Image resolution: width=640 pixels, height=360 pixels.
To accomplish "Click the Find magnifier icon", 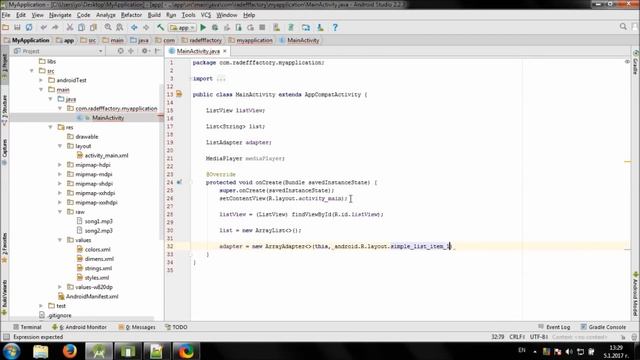I will coord(108,27).
